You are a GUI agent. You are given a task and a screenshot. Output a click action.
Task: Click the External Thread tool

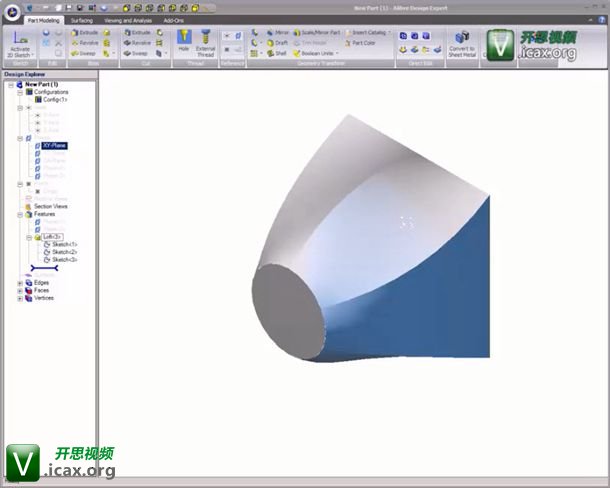205,44
